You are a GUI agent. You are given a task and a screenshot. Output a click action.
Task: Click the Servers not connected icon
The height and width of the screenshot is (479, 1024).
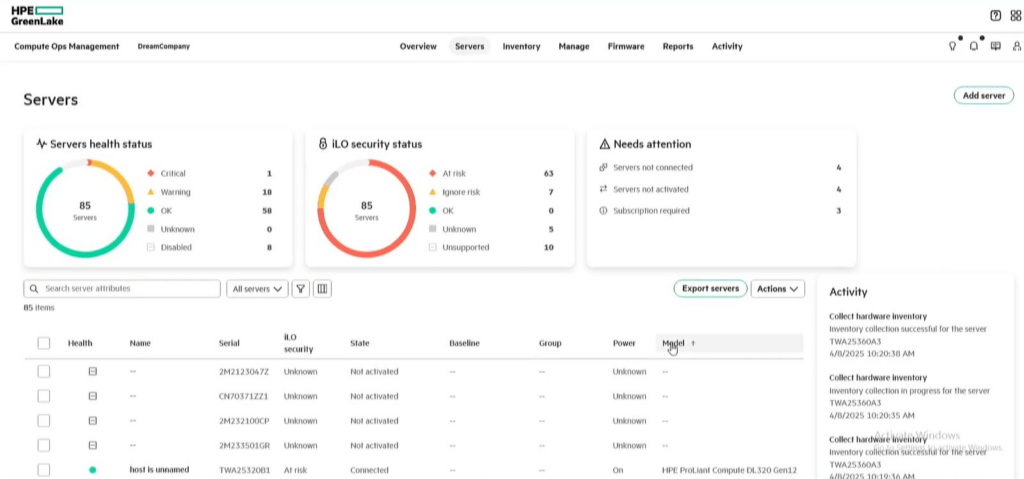[603, 167]
